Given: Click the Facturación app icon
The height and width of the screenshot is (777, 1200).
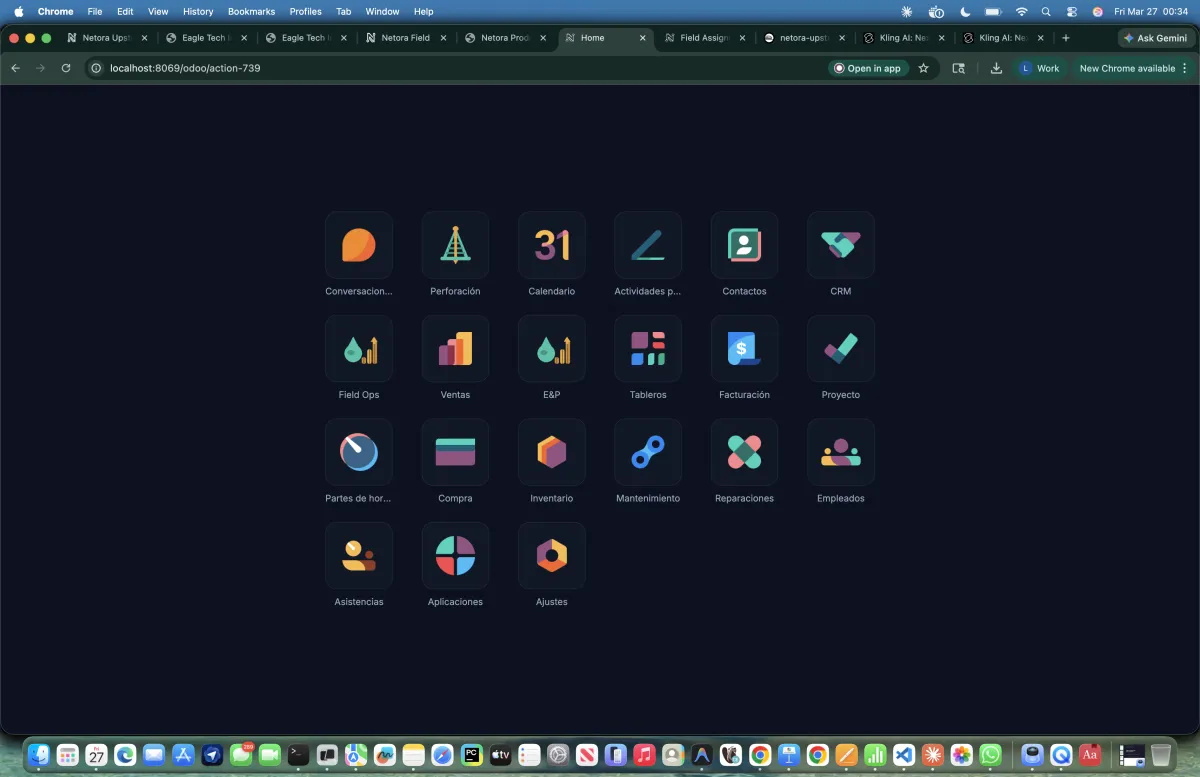Looking at the screenshot, I should pyautogui.click(x=744, y=349).
